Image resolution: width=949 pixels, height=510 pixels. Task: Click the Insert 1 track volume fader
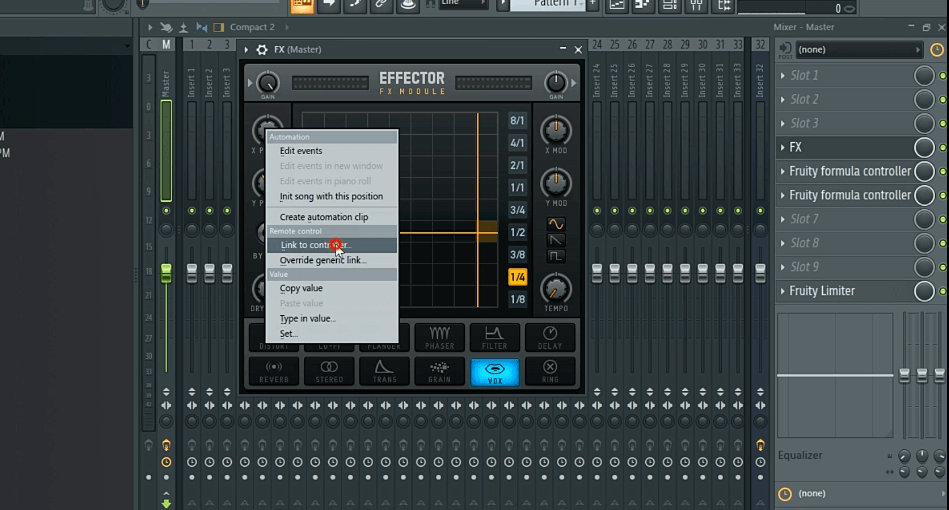point(192,273)
